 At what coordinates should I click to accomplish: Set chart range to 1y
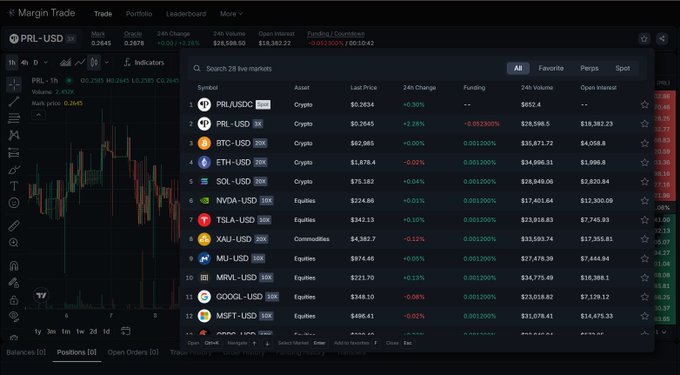[38, 332]
